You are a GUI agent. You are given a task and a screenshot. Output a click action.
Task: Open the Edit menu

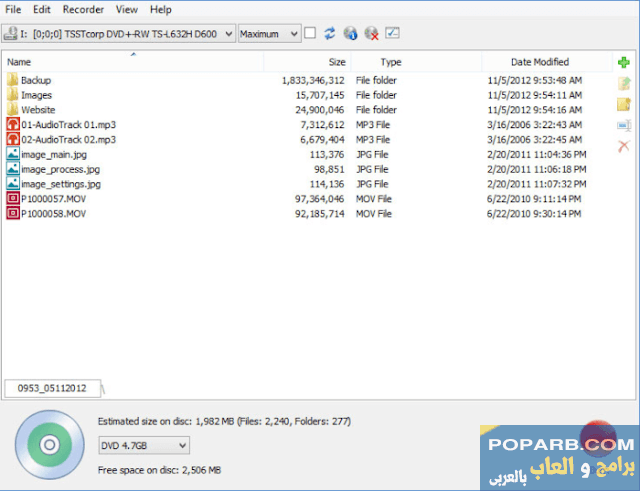(x=41, y=9)
